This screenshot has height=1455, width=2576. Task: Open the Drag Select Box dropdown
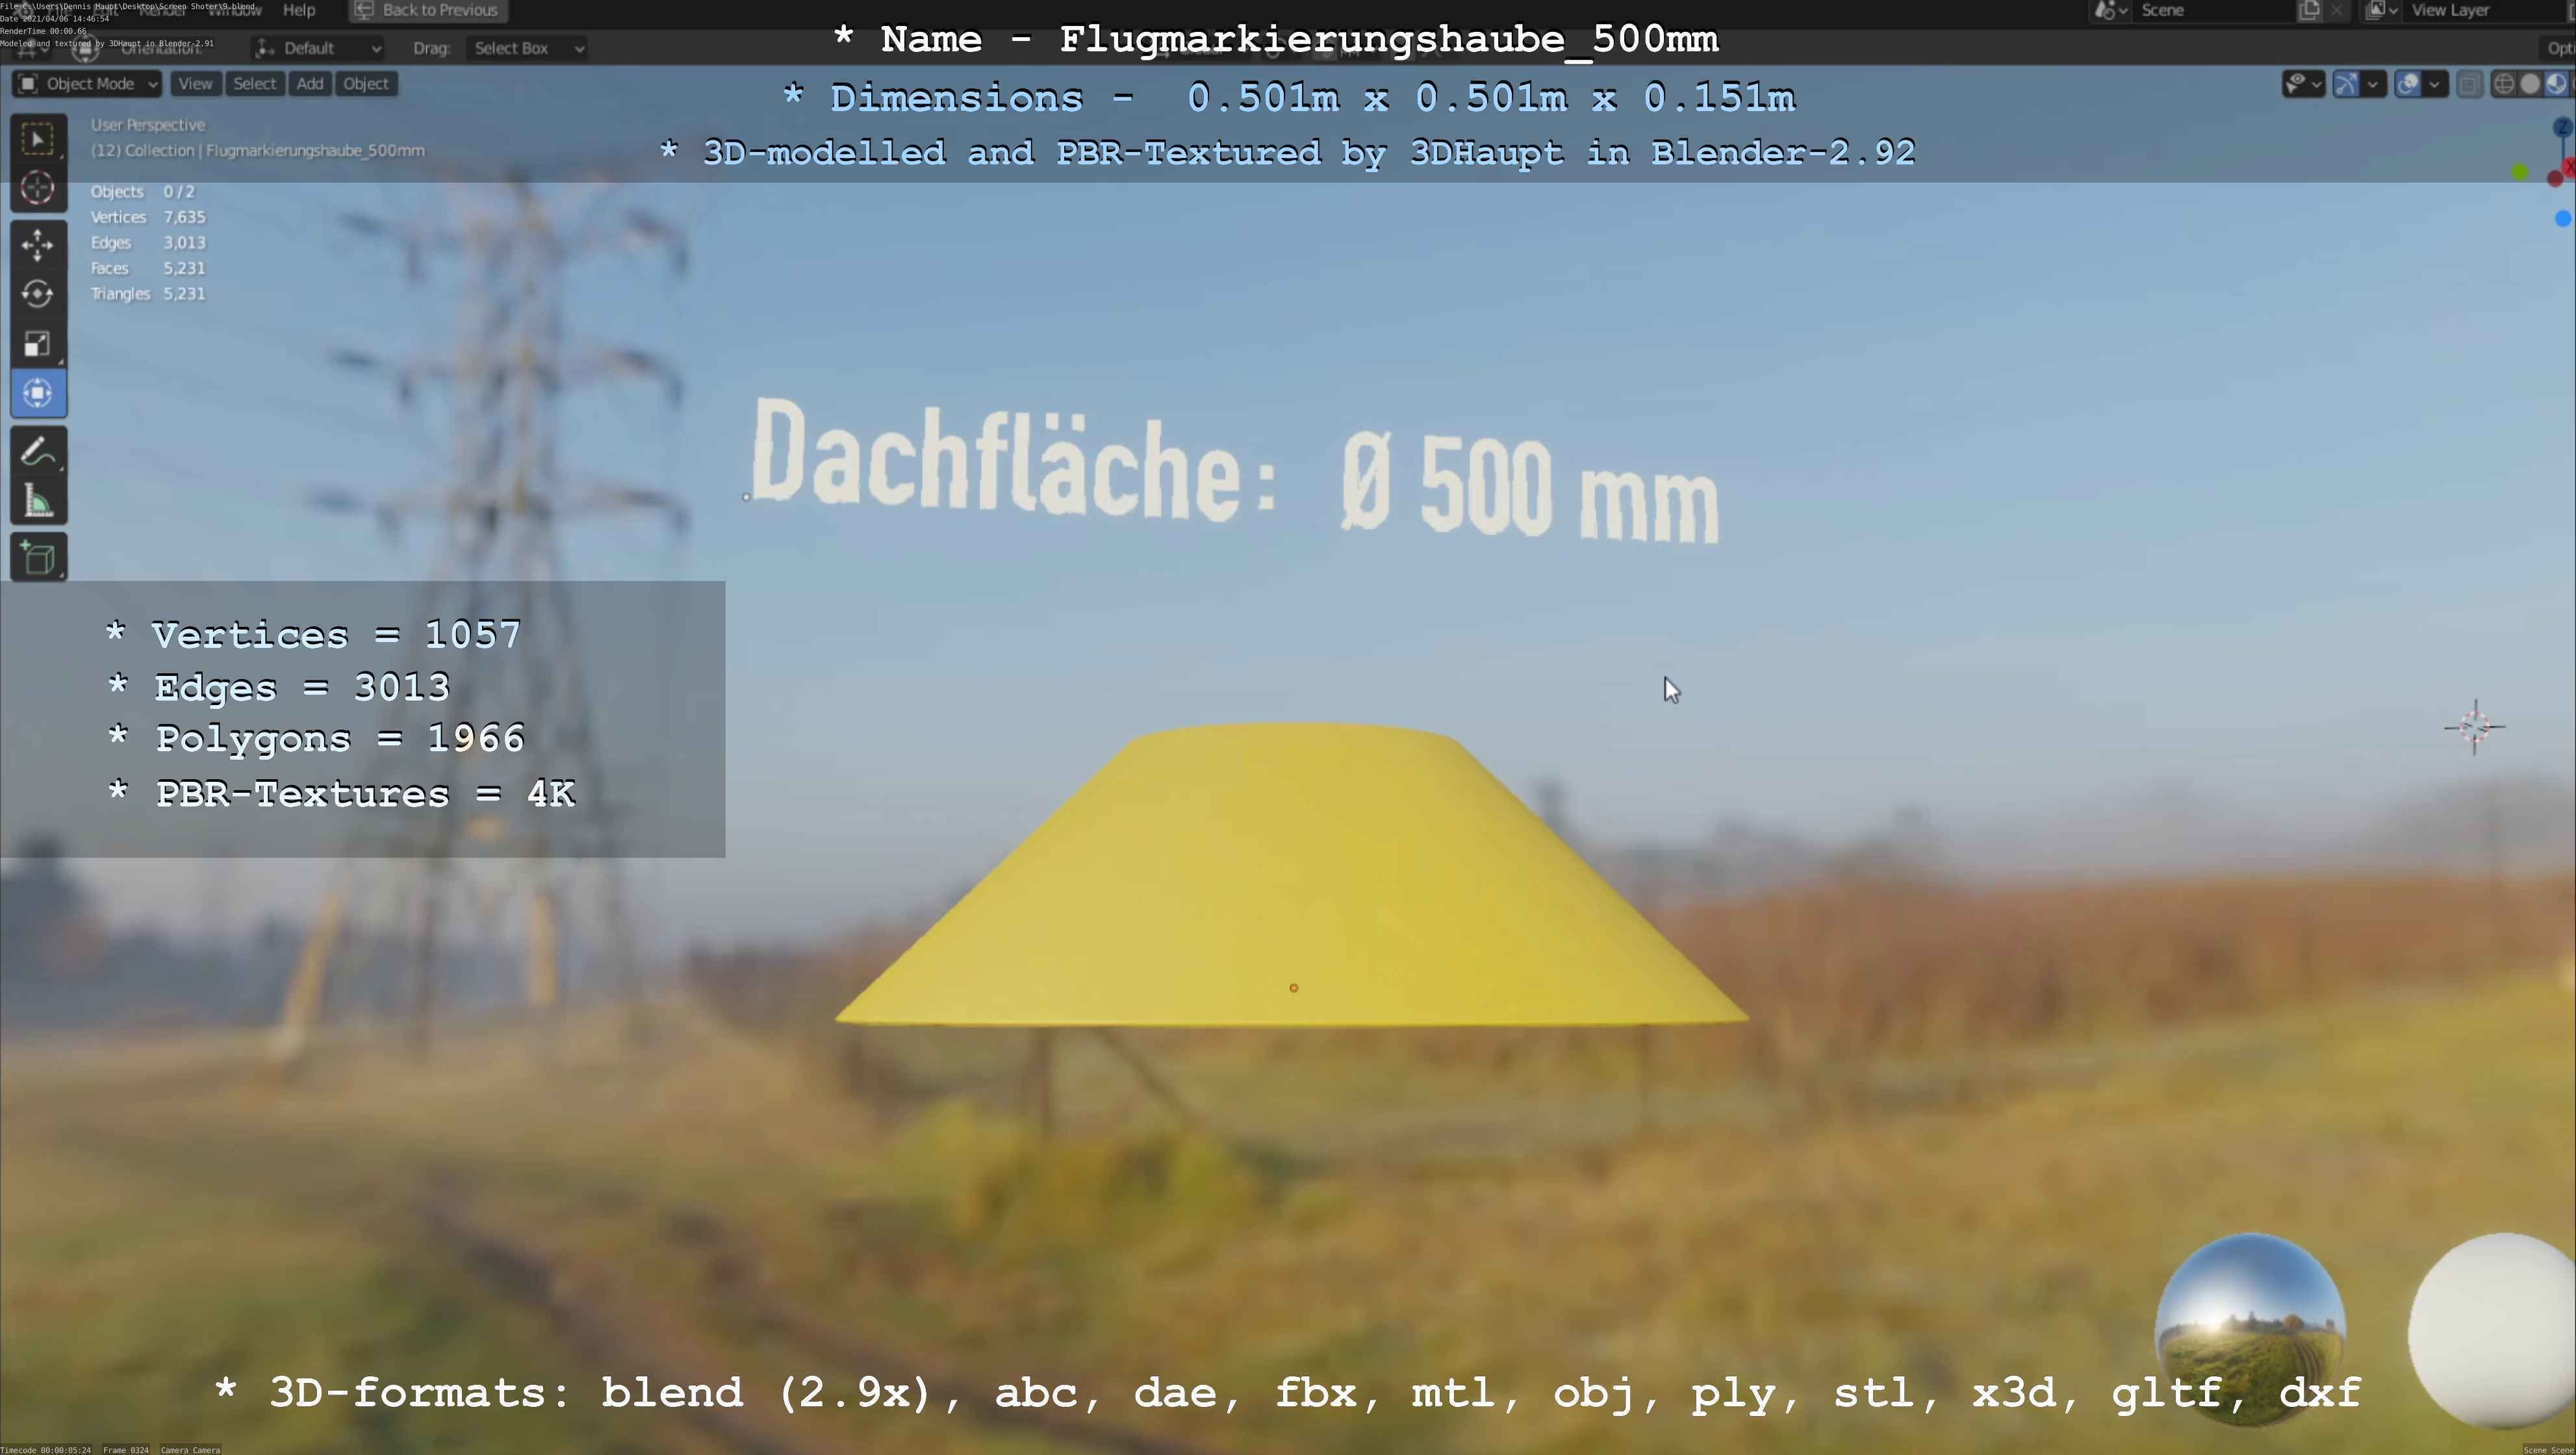pos(527,48)
